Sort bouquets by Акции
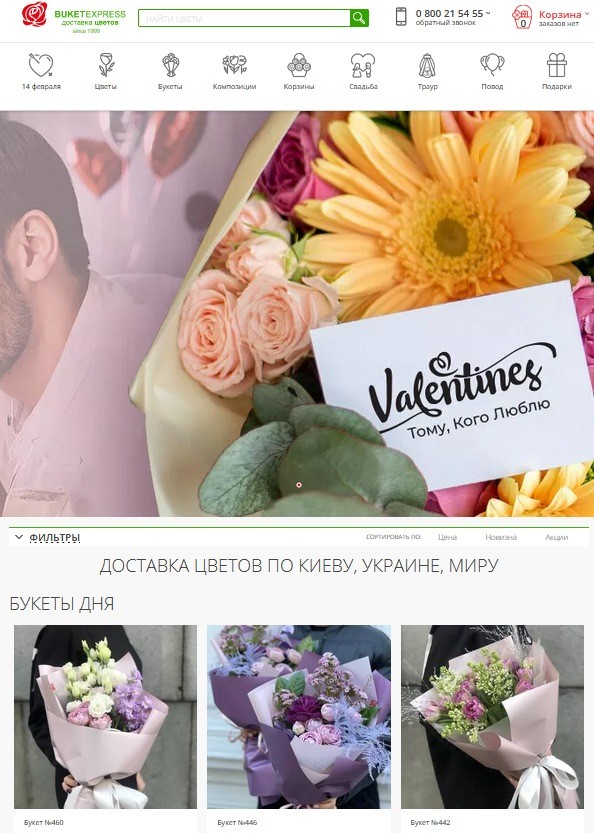This screenshot has height=833, width=594. point(556,537)
